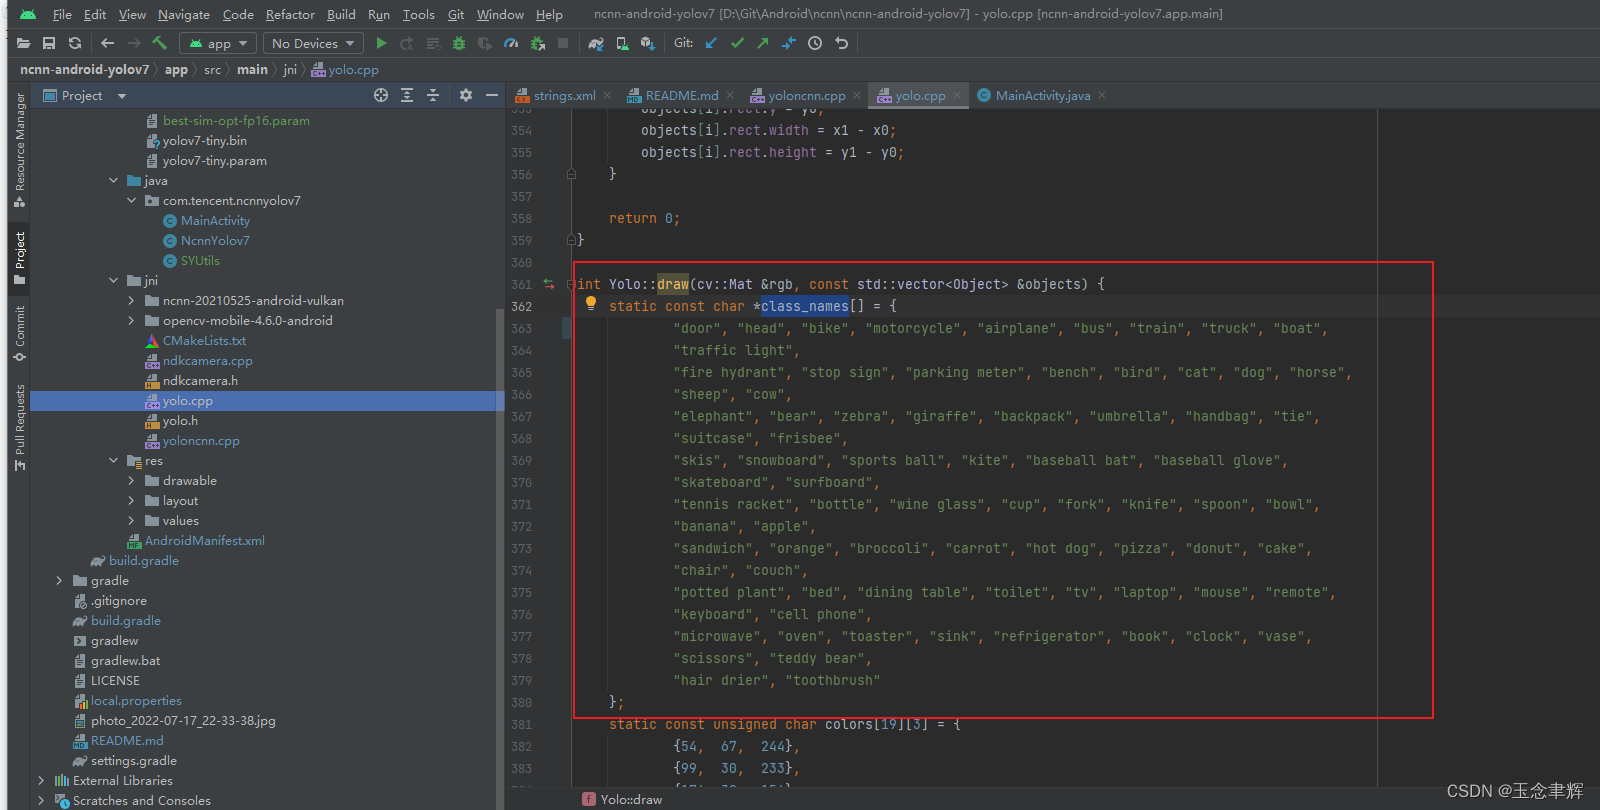This screenshot has height=810, width=1600.
Task: Sync files with the refresh icon
Action: (75, 43)
